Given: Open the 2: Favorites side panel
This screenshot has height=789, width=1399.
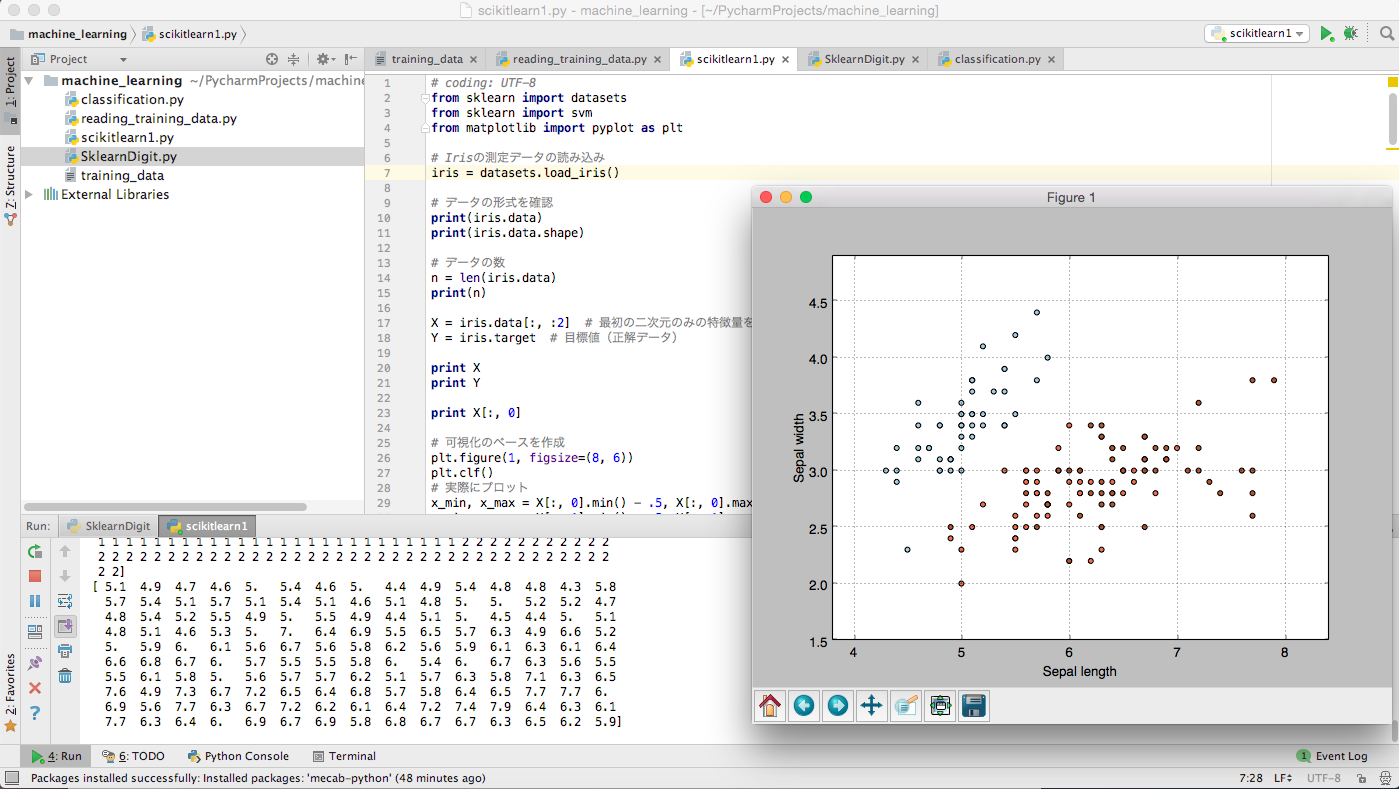Looking at the screenshot, I should click(10, 692).
